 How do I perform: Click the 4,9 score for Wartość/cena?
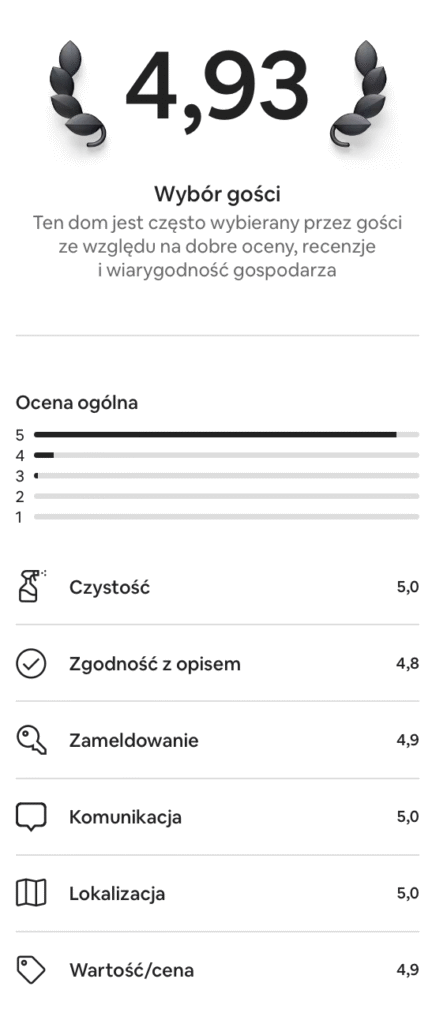click(408, 970)
